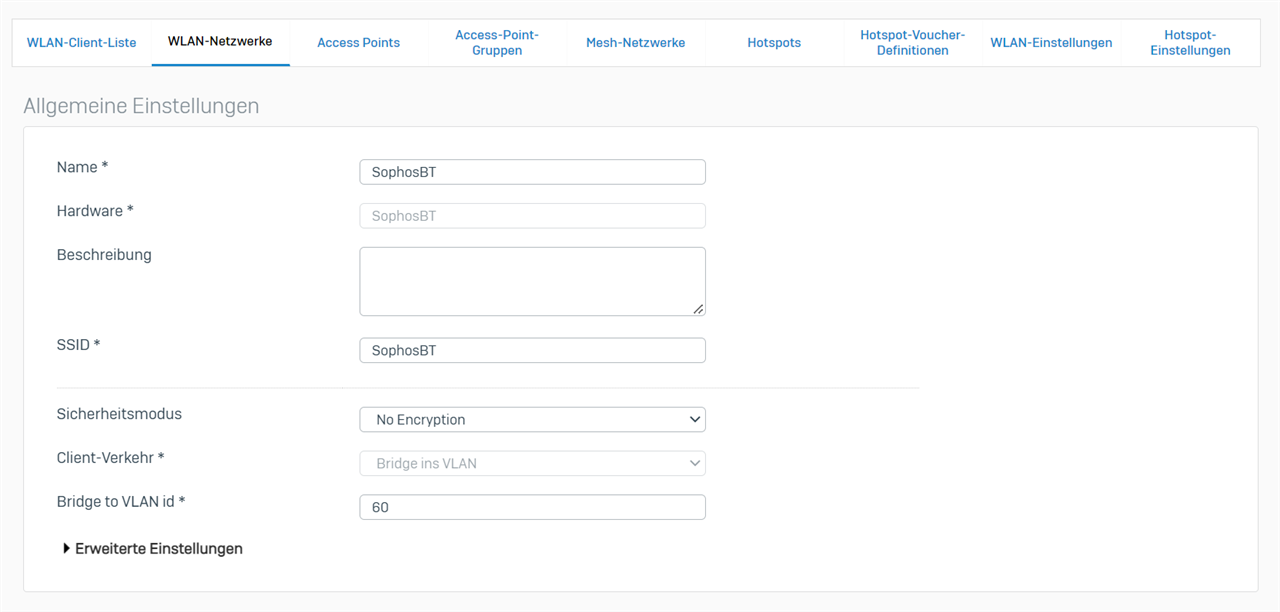The height and width of the screenshot is (612, 1280).
Task: Click the Bridge to VLAN id field
Action: click(x=532, y=508)
